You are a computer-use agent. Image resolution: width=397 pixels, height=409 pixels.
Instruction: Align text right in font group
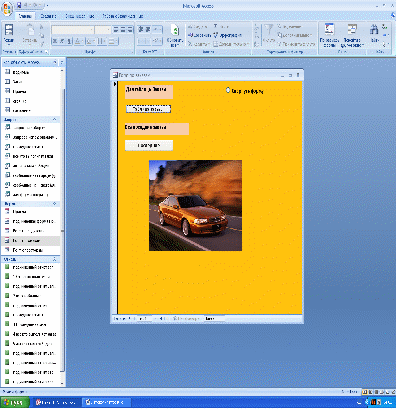pyautogui.click(x=129, y=30)
